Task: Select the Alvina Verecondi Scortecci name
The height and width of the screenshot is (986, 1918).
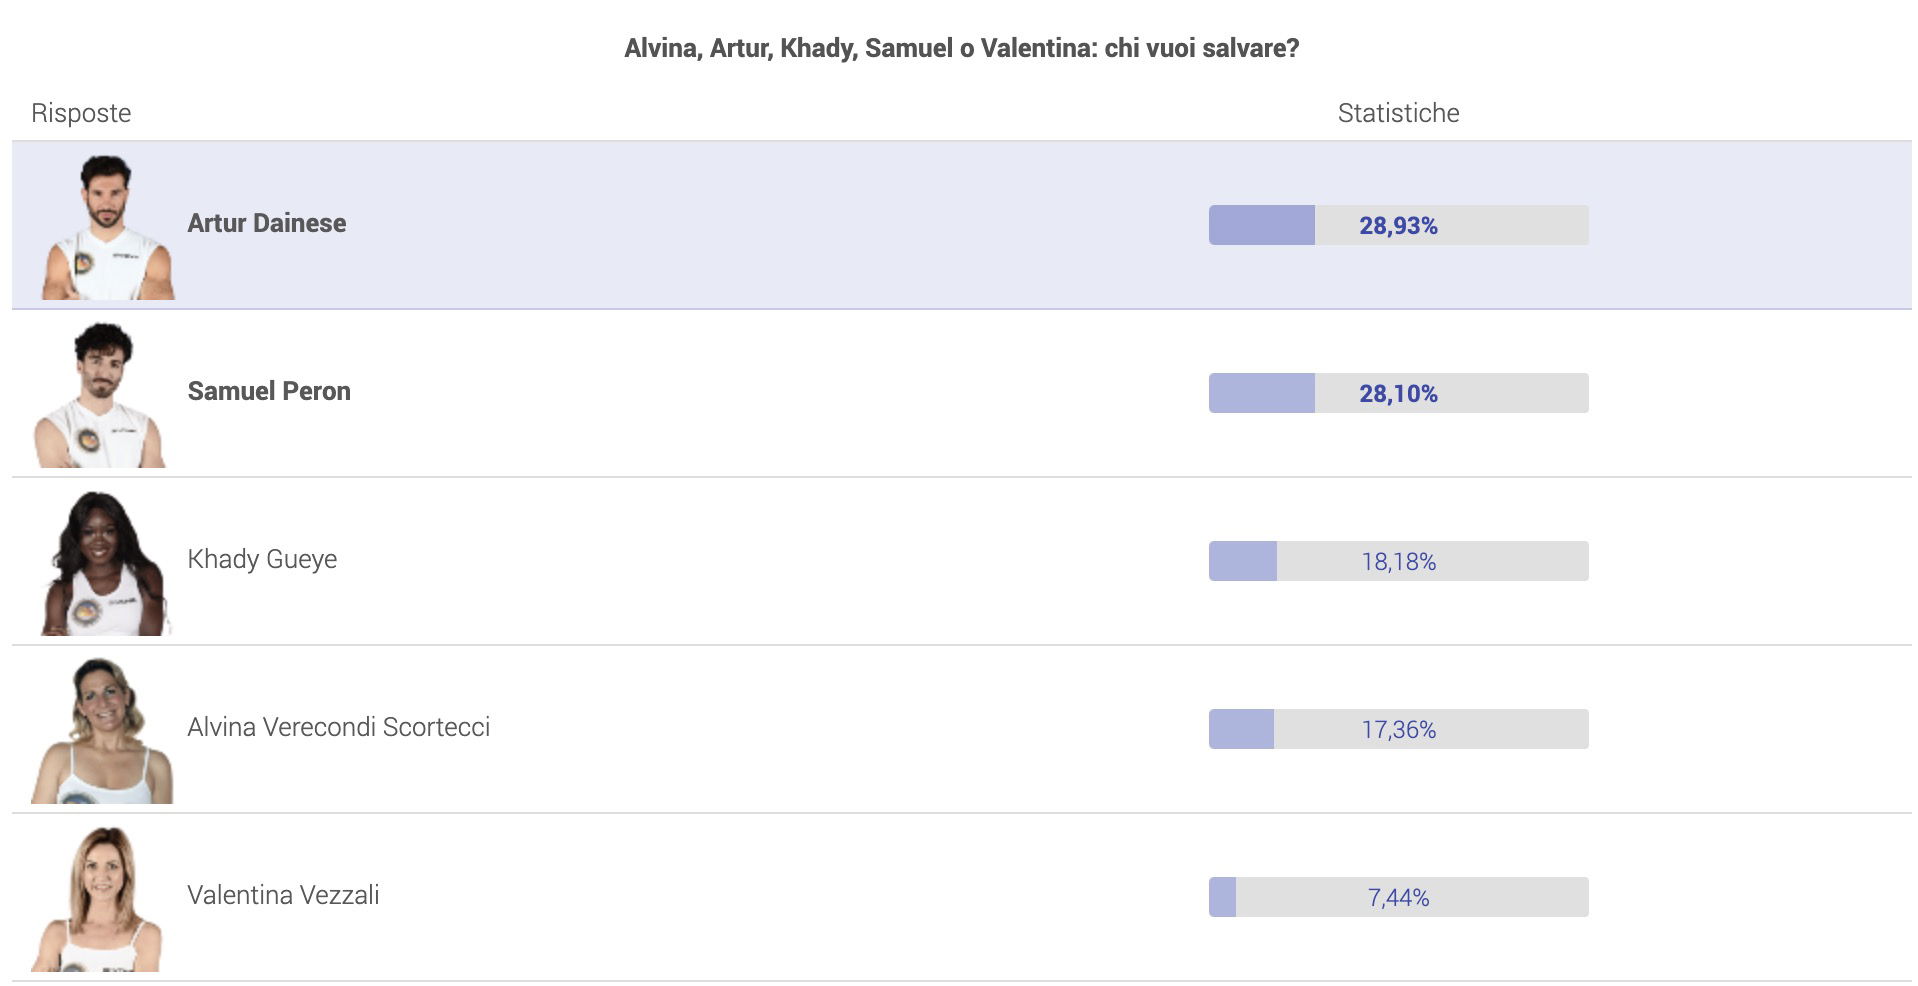Action: tap(339, 727)
